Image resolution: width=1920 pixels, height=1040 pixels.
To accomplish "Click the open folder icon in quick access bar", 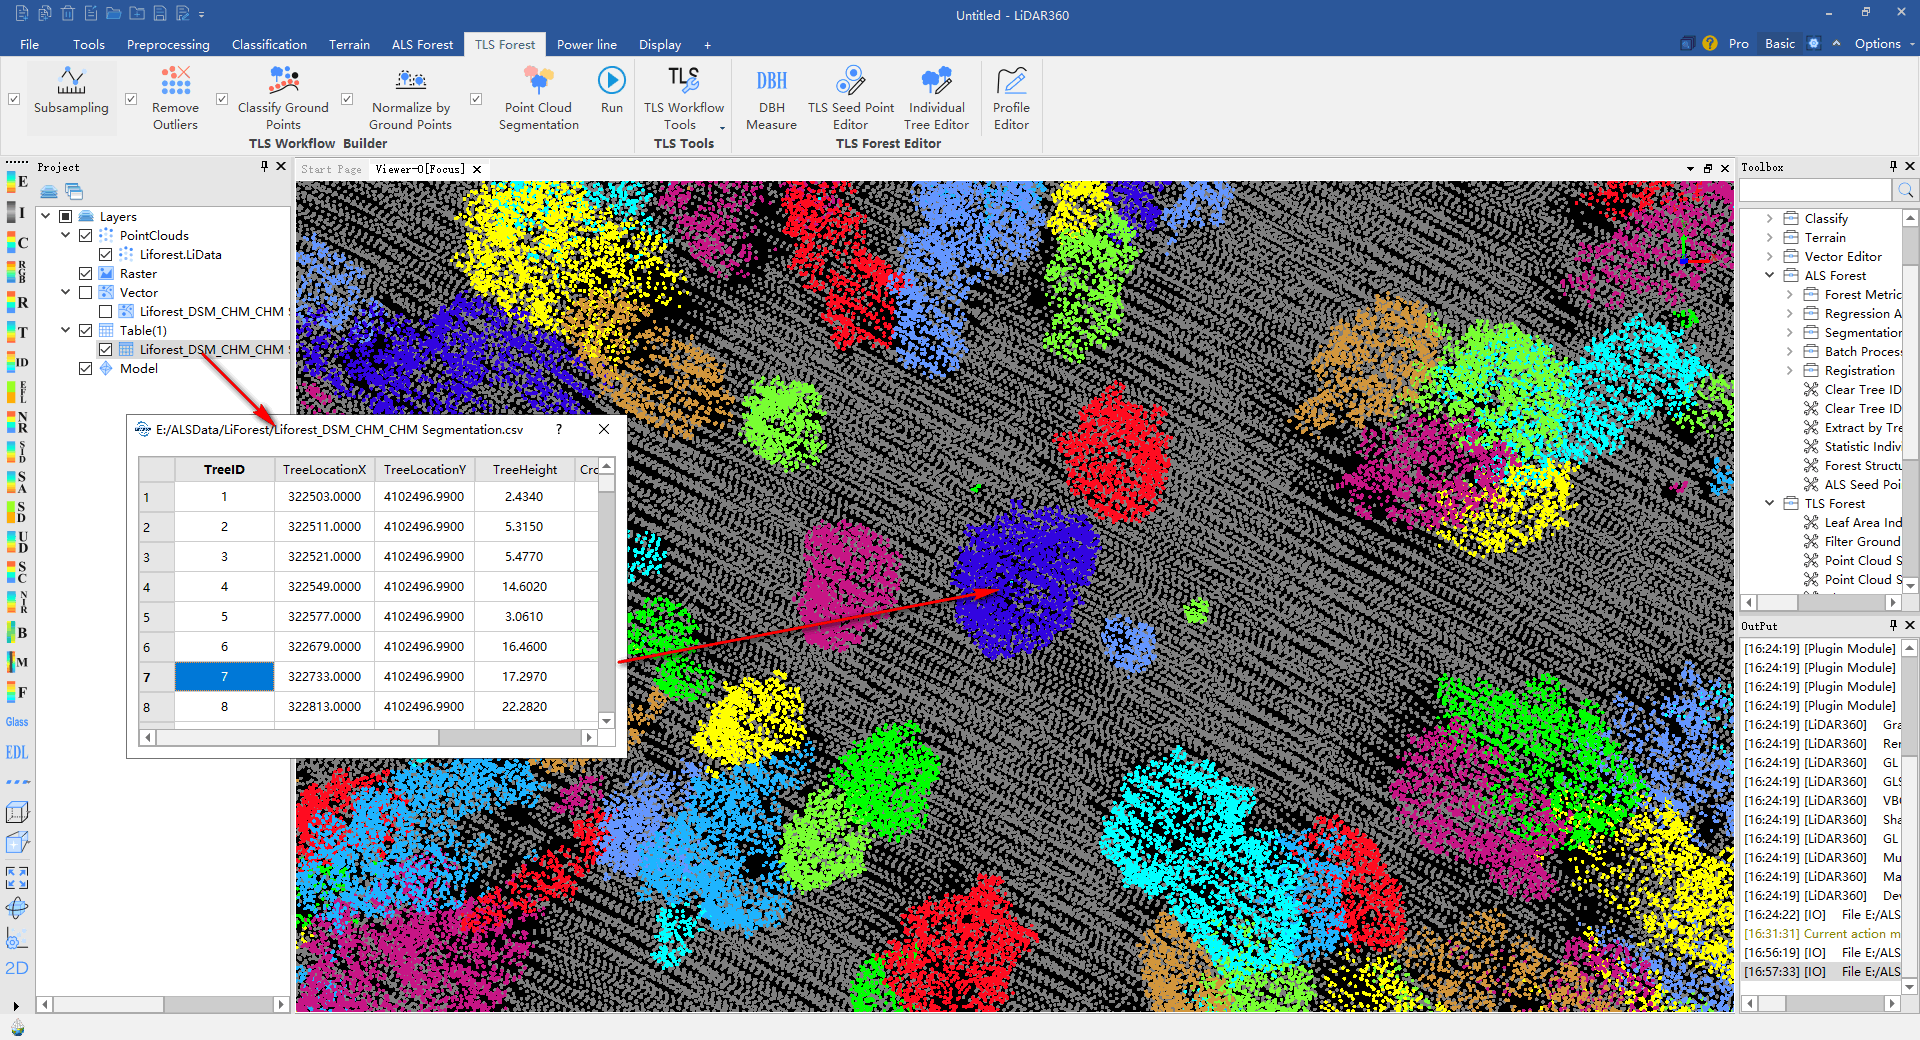I will click(113, 14).
